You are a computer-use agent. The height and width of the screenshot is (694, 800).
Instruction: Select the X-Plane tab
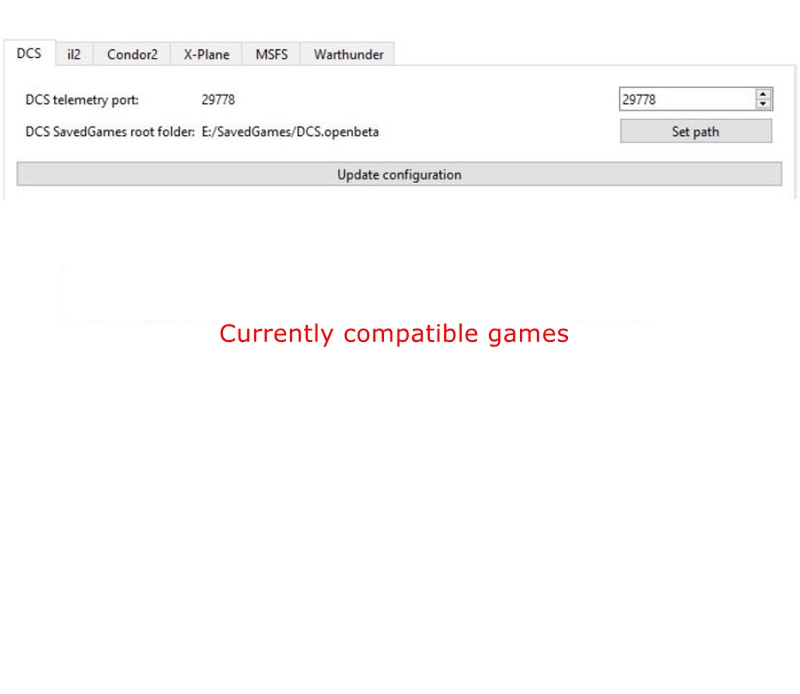206,55
